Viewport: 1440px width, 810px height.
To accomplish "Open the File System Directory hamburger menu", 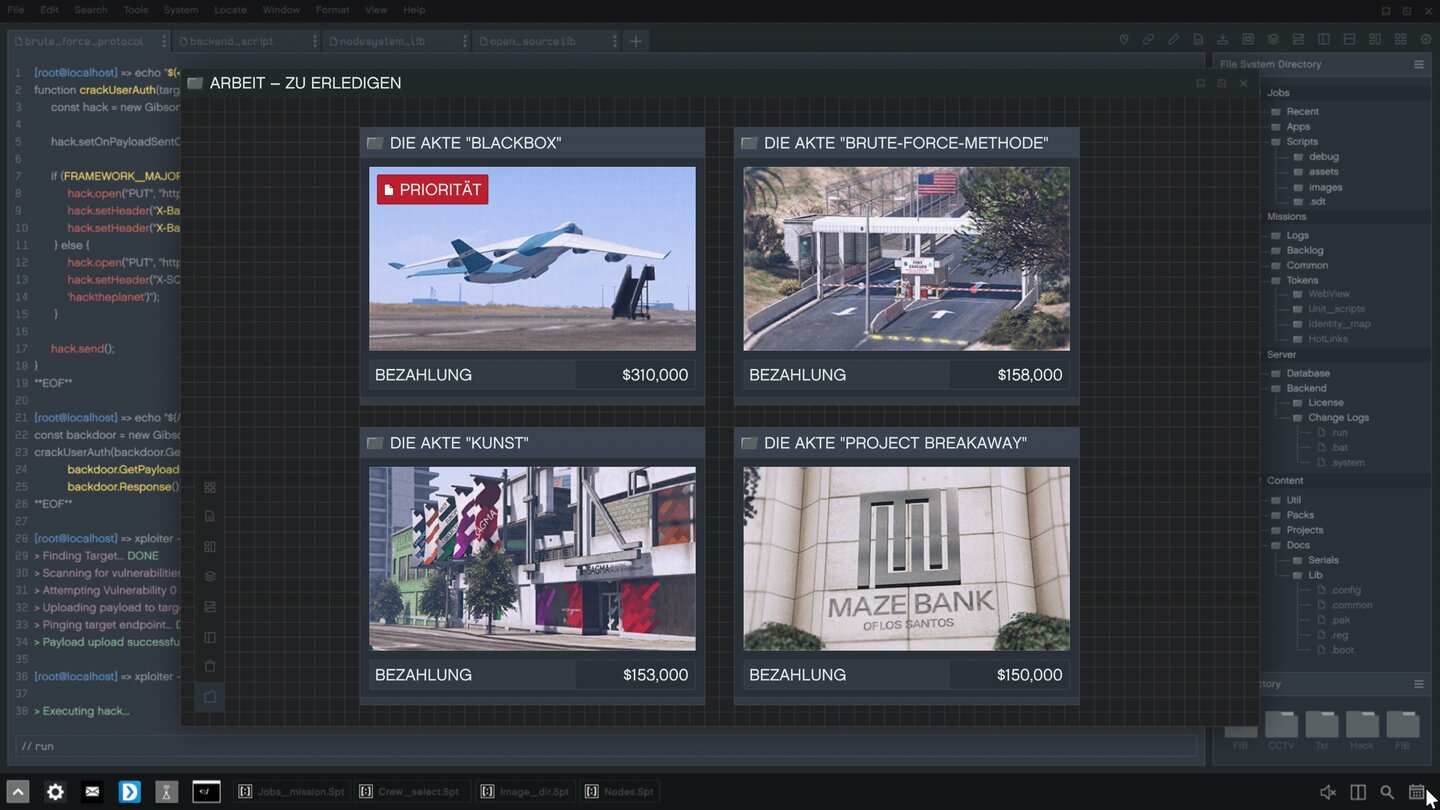I will [x=1418, y=64].
